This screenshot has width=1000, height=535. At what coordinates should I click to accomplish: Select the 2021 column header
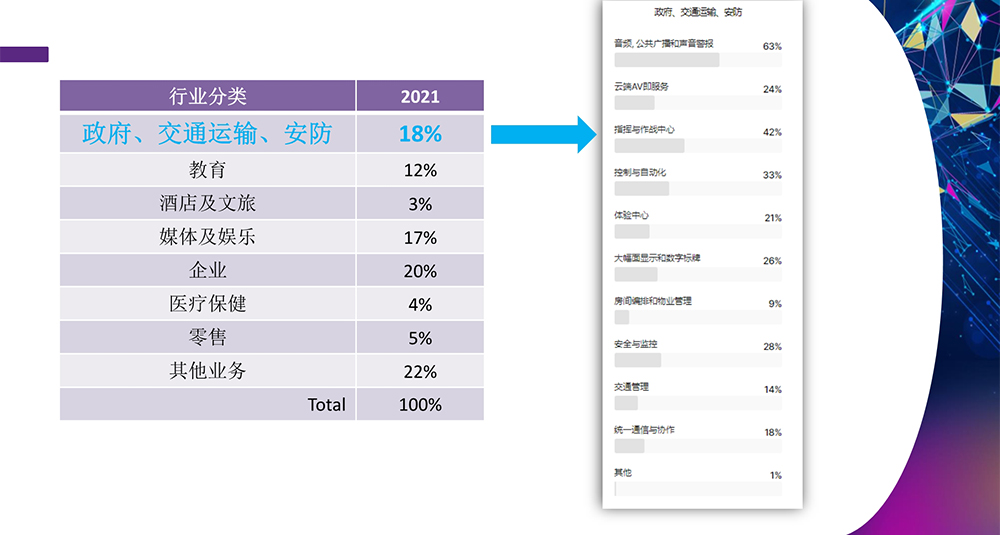click(x=420, y=96)
